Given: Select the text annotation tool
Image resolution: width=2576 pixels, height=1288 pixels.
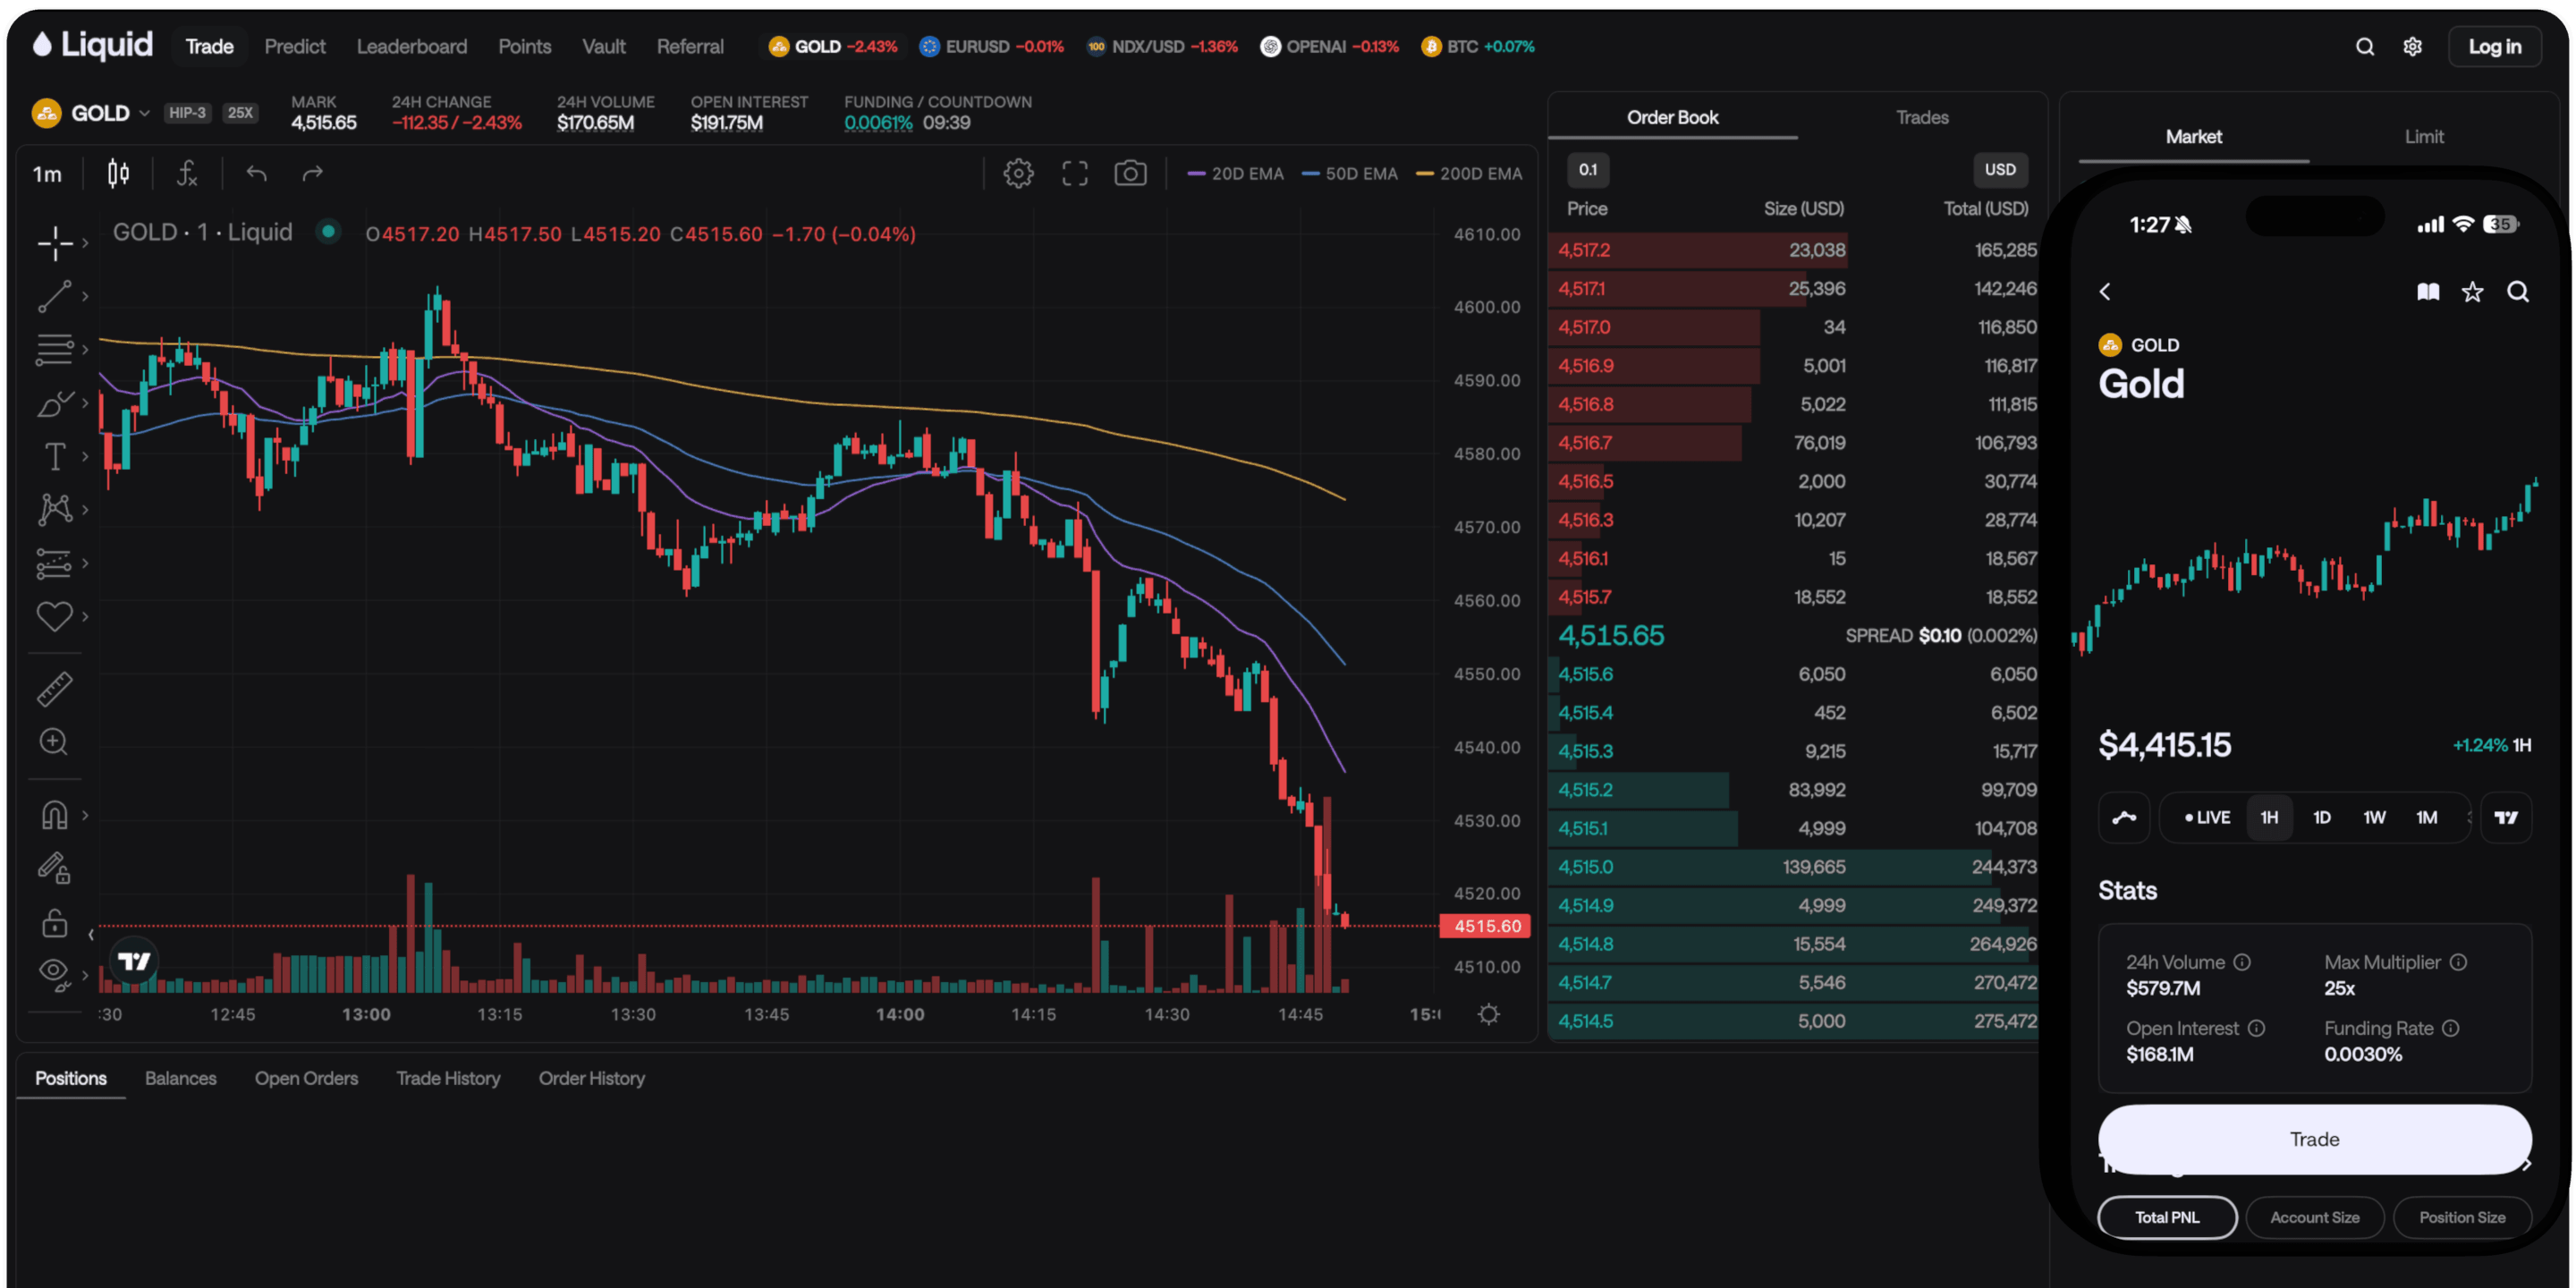Looking at the screenshot, I should tap(55, 456).
